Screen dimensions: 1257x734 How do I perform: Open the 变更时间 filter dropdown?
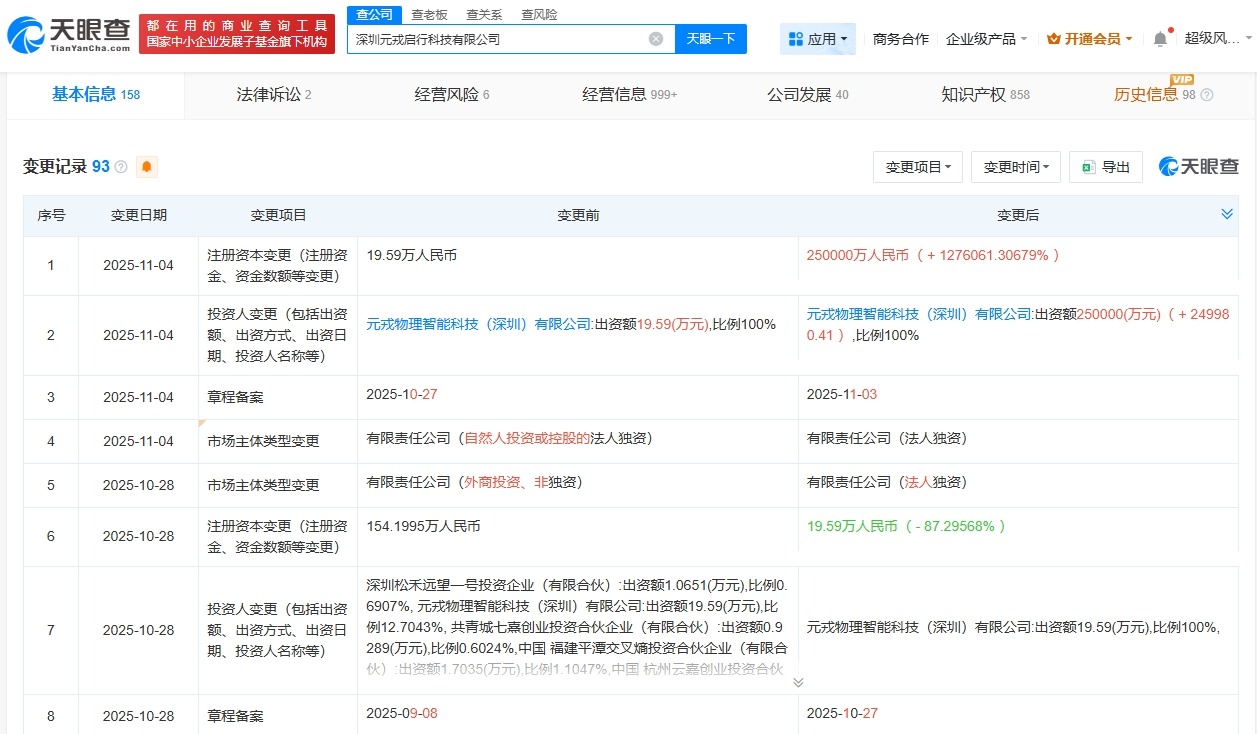1015,167
